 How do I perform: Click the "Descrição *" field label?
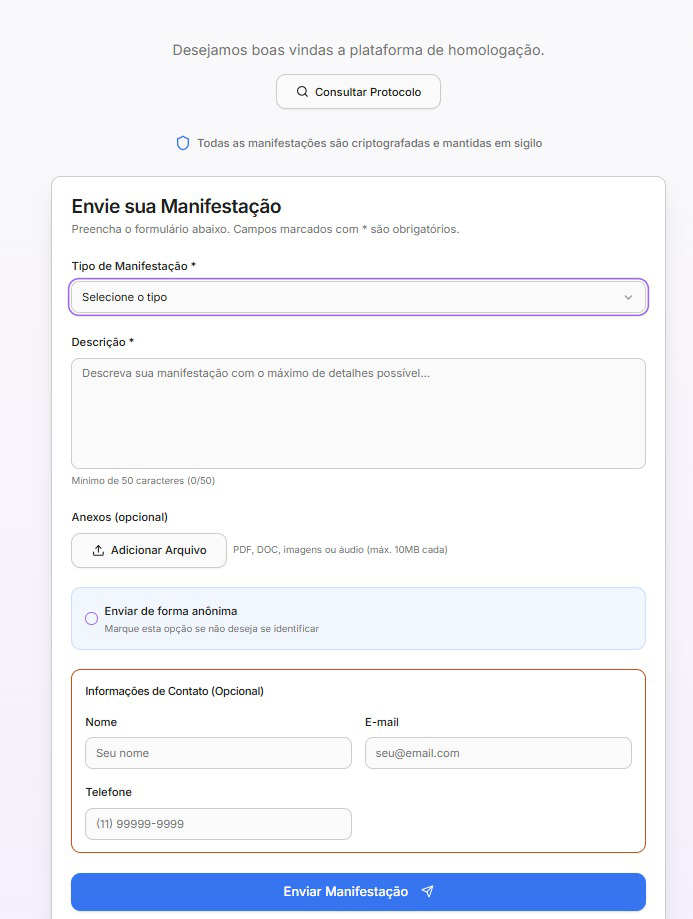tap(102, 342)
